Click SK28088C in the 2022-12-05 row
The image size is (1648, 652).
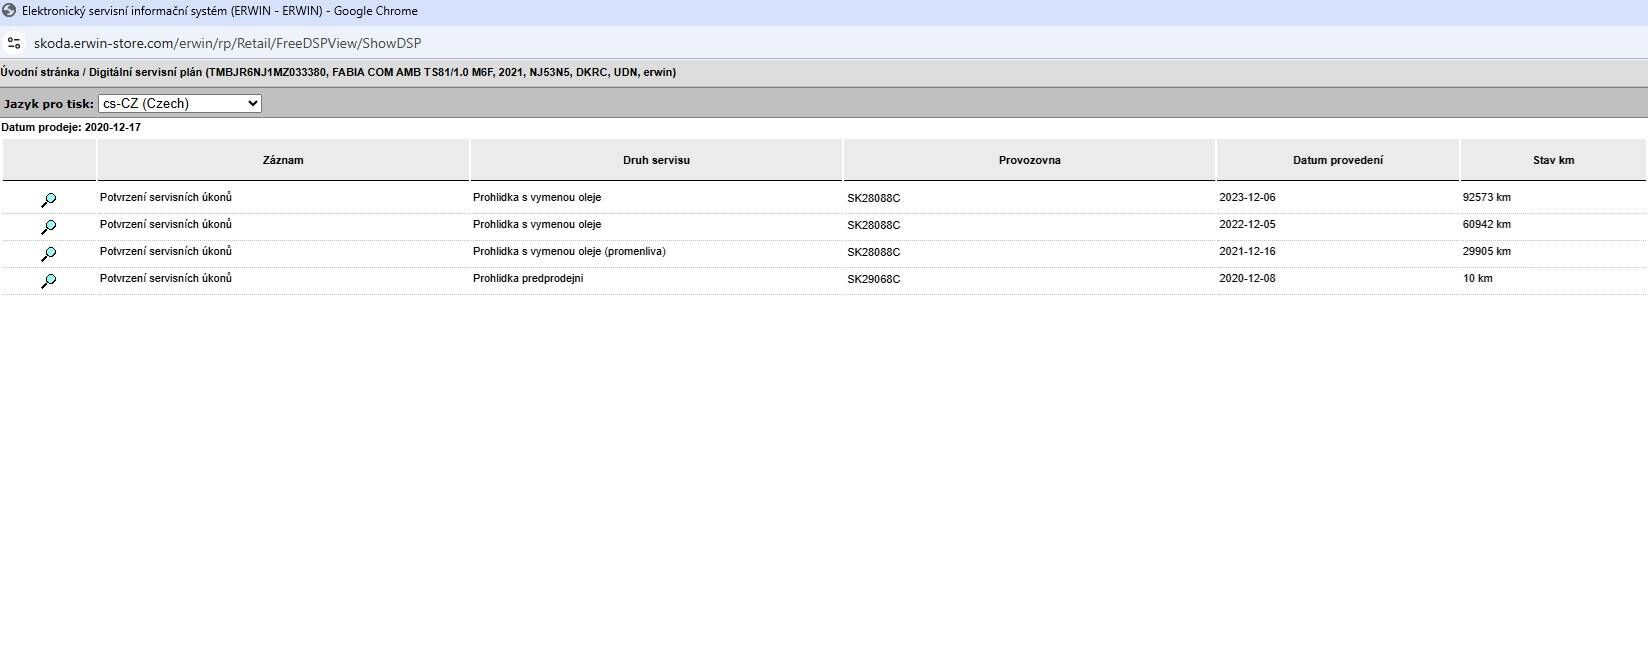[x=874, y=225]
